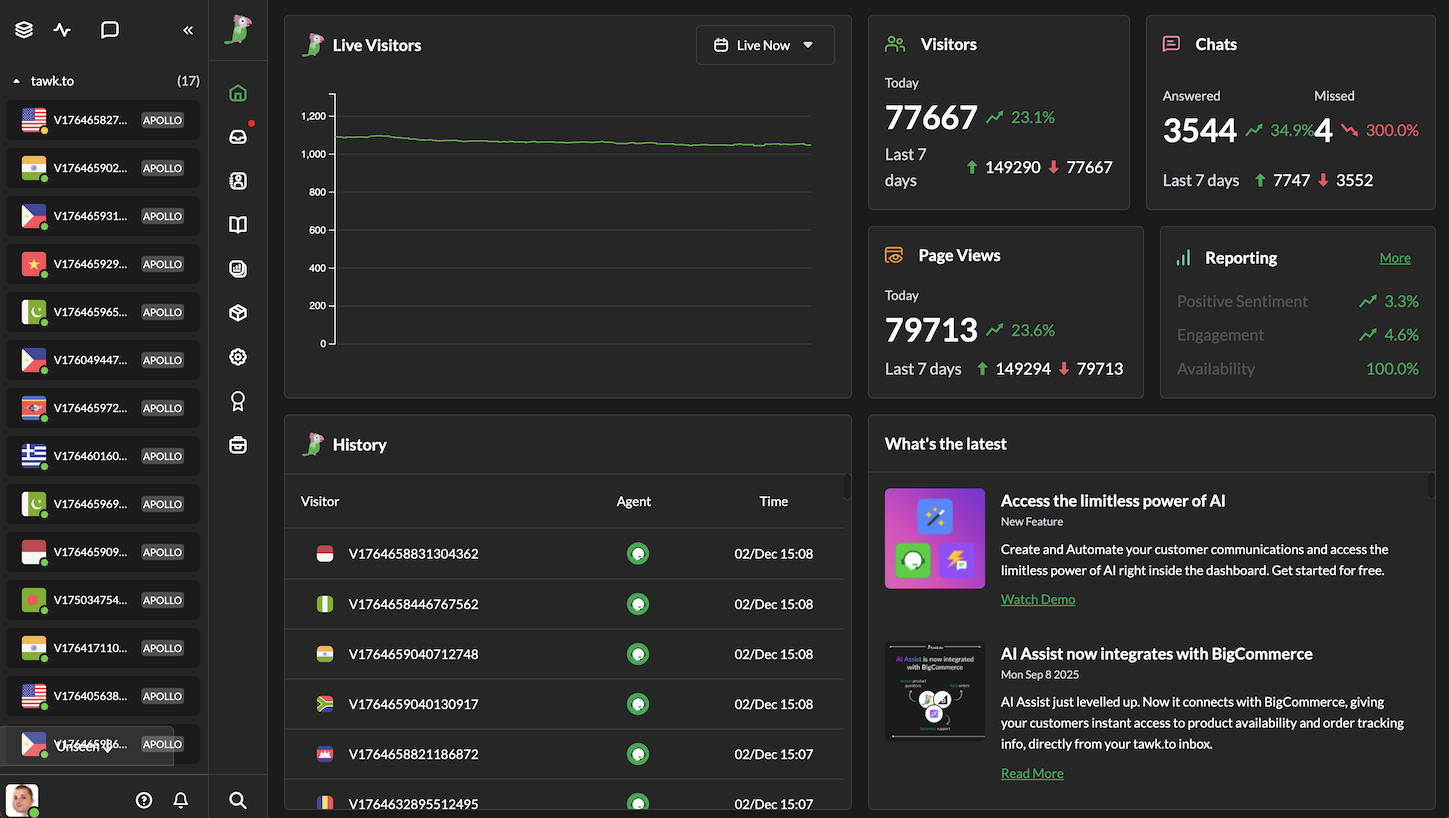Click the Watch Demo link
Viewport: 1449px width, 818px height.
pyautogui.click(x=1037, y=599)
